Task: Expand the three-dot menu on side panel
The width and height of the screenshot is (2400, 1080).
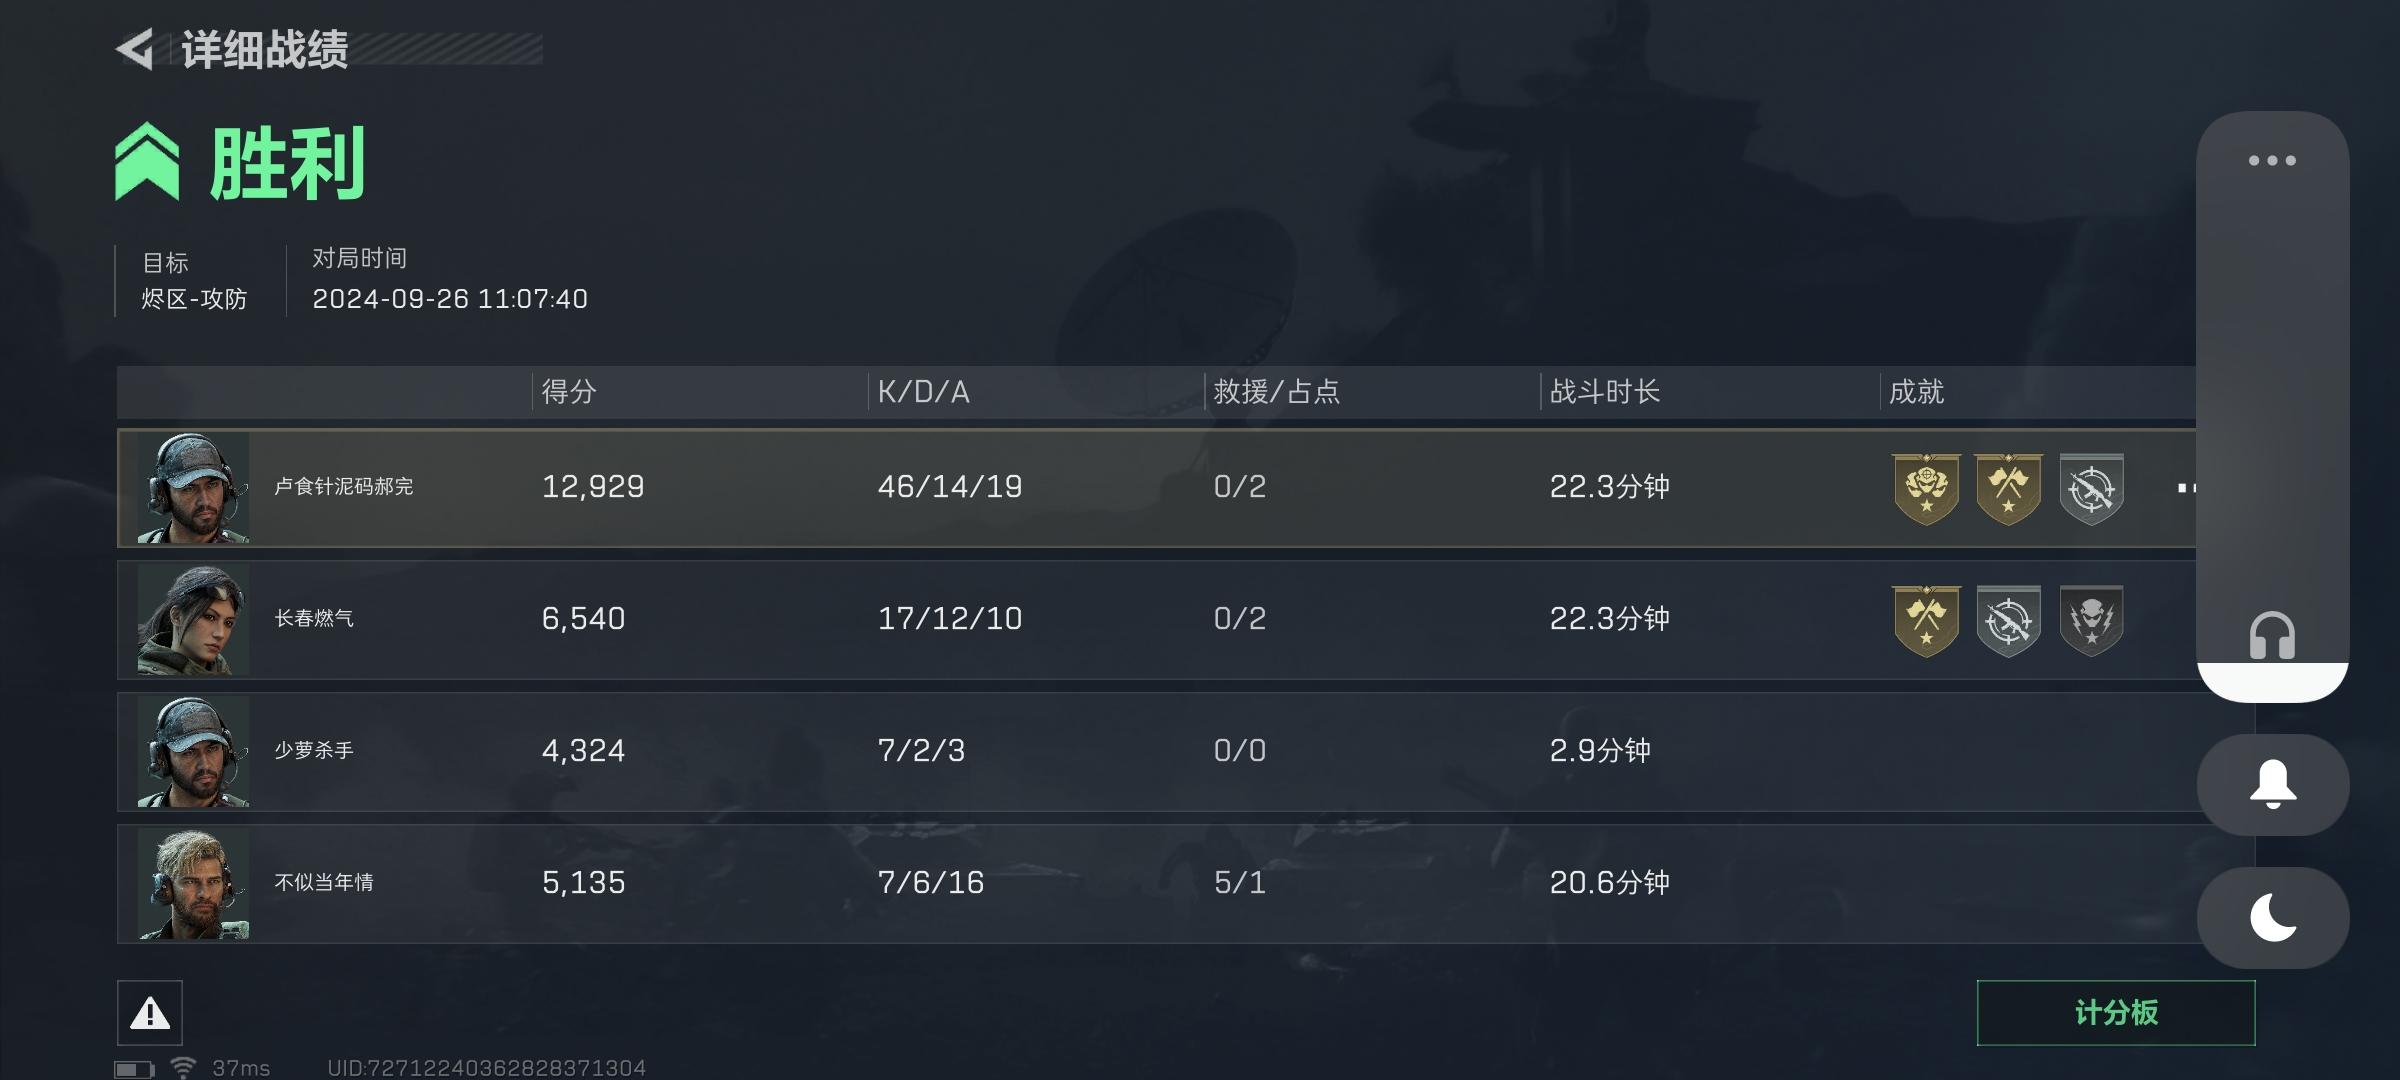Action: pos(2272,161)
